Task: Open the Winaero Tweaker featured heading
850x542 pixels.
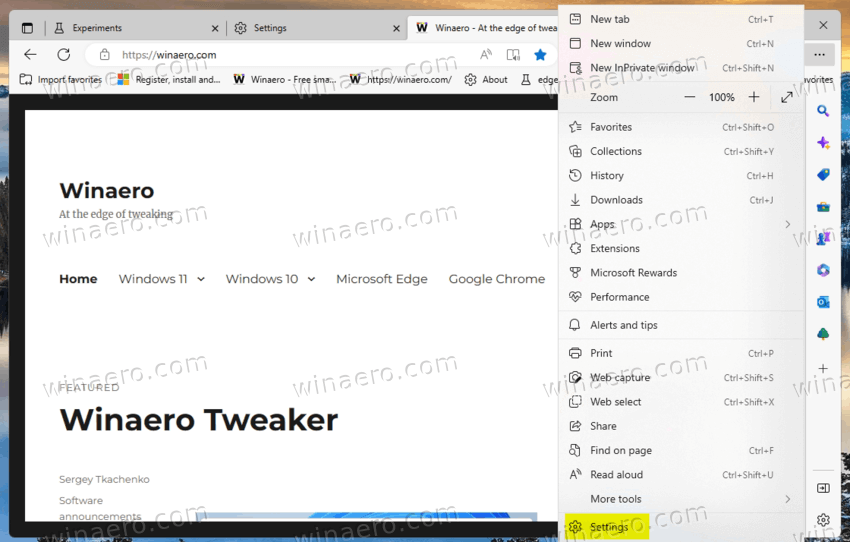Action: point(198,420)
